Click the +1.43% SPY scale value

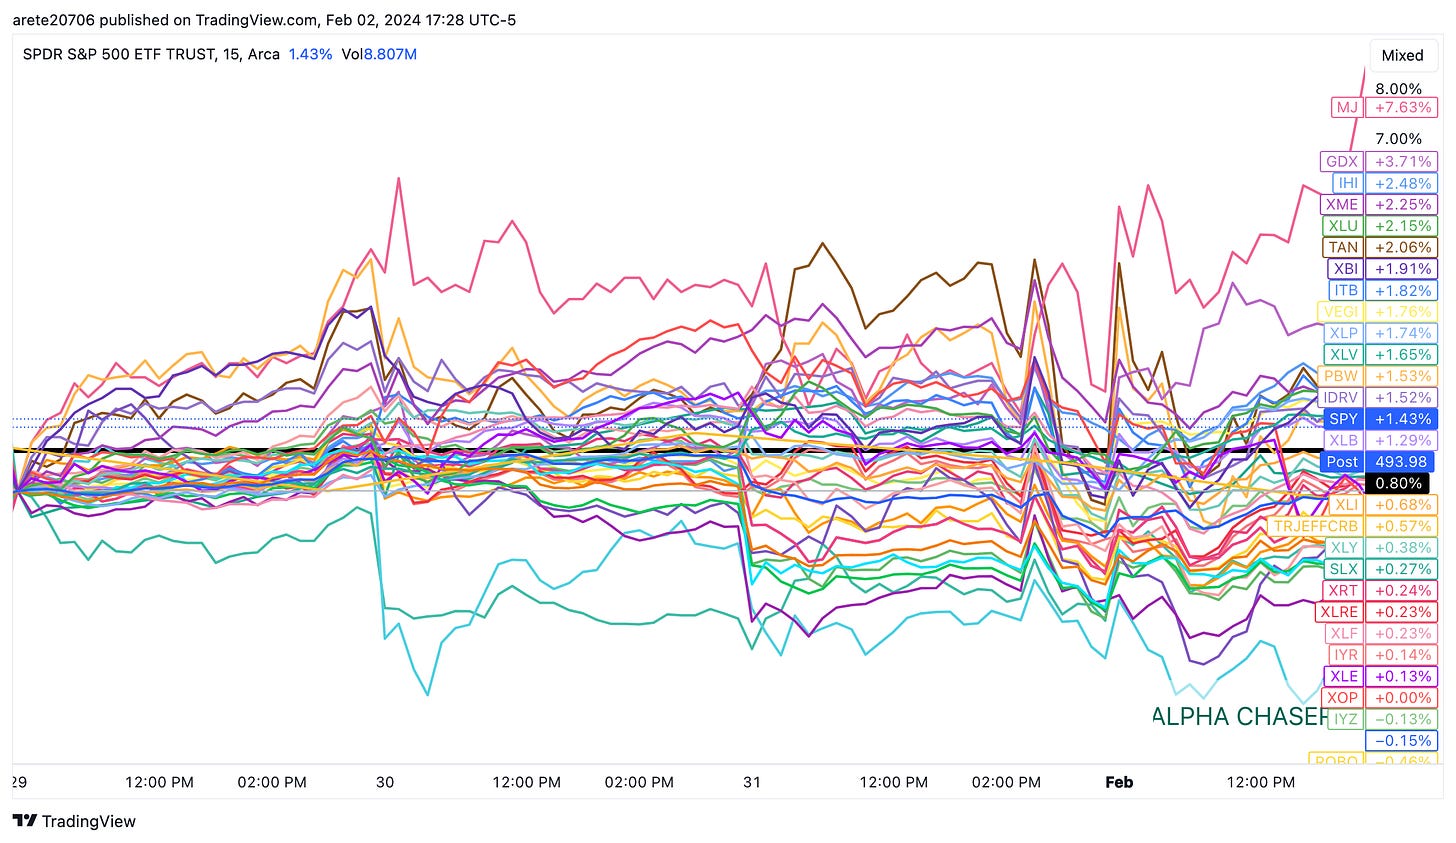pyautogui.click(x=1402, y=419)
